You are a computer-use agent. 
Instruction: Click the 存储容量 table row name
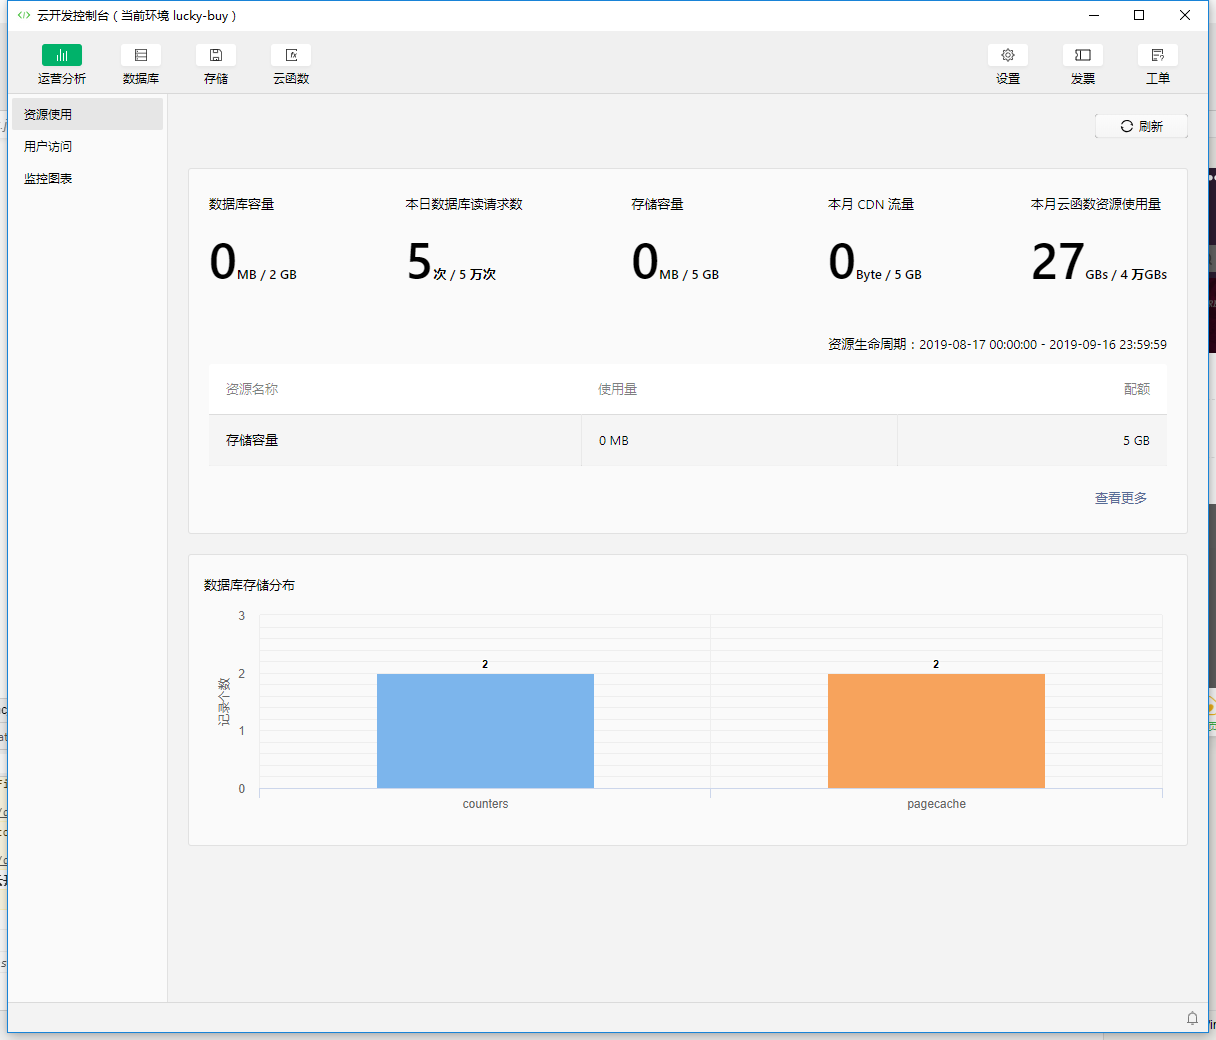point(252,440)
